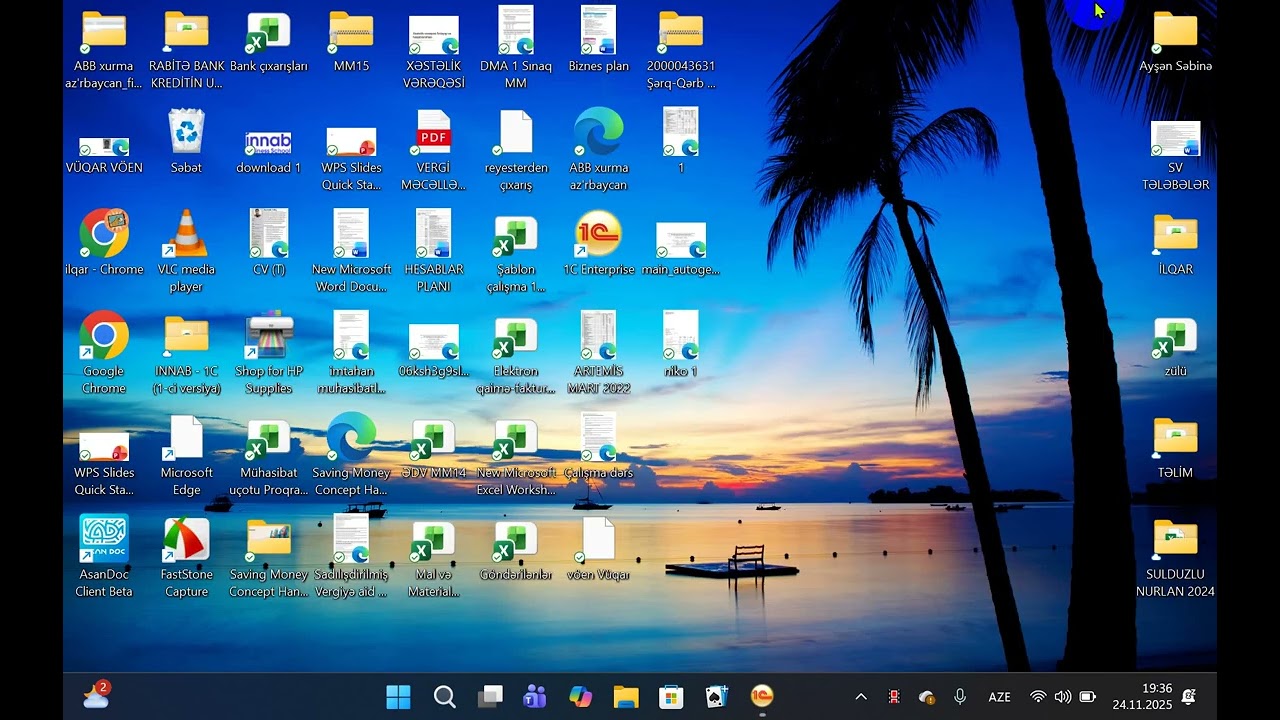The image size is (1280, 720).
Task: Select the AsanDoc Client Beta icon
Action: coord(104,557)
